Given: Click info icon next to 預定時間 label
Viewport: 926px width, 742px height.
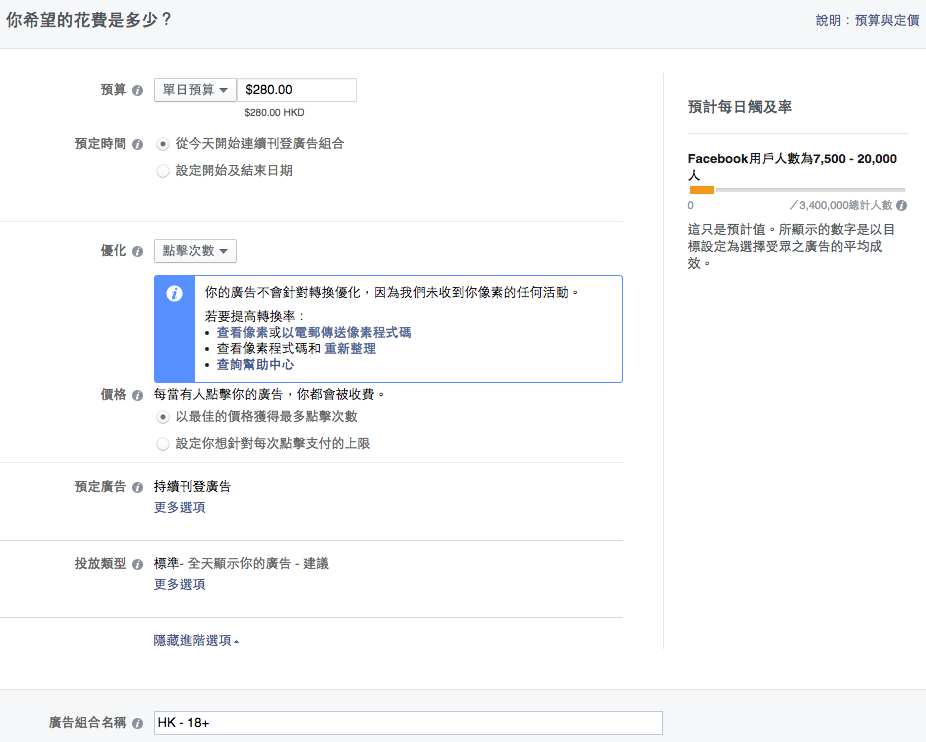Looking at the screenshot, I should tap(138, 144).
